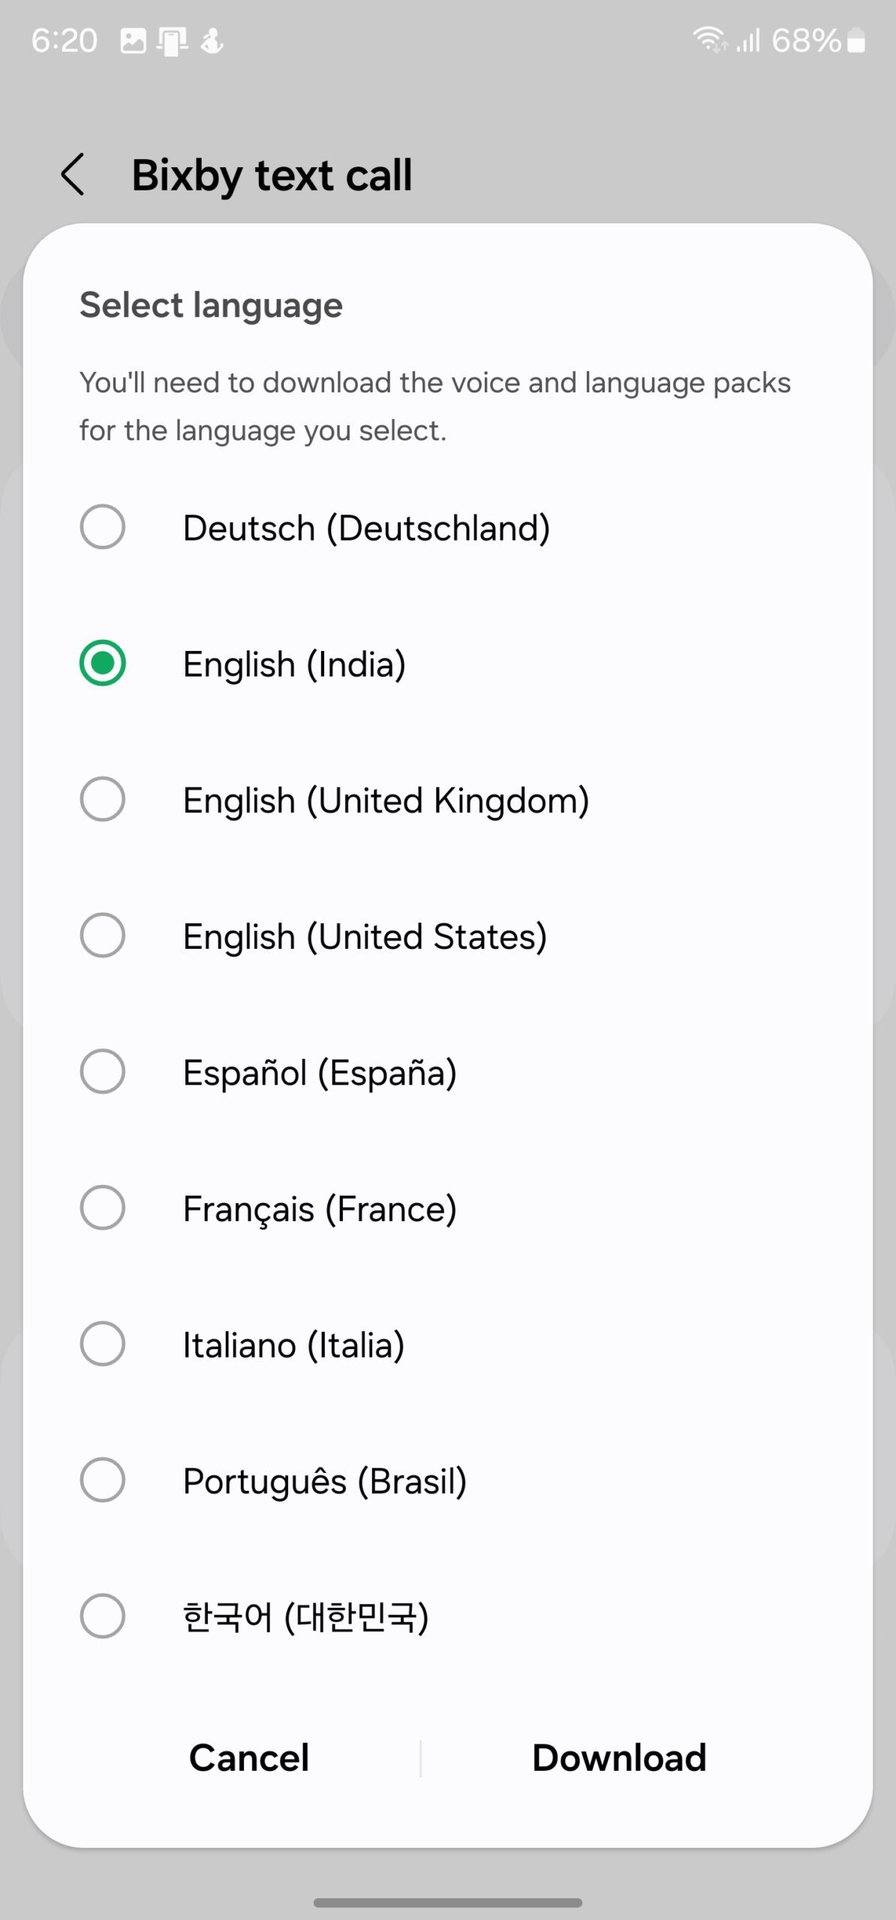Tap the signal strength bars icon
Image resolution: width=896 pixels, height=1920 pixels.
point(748,40)
